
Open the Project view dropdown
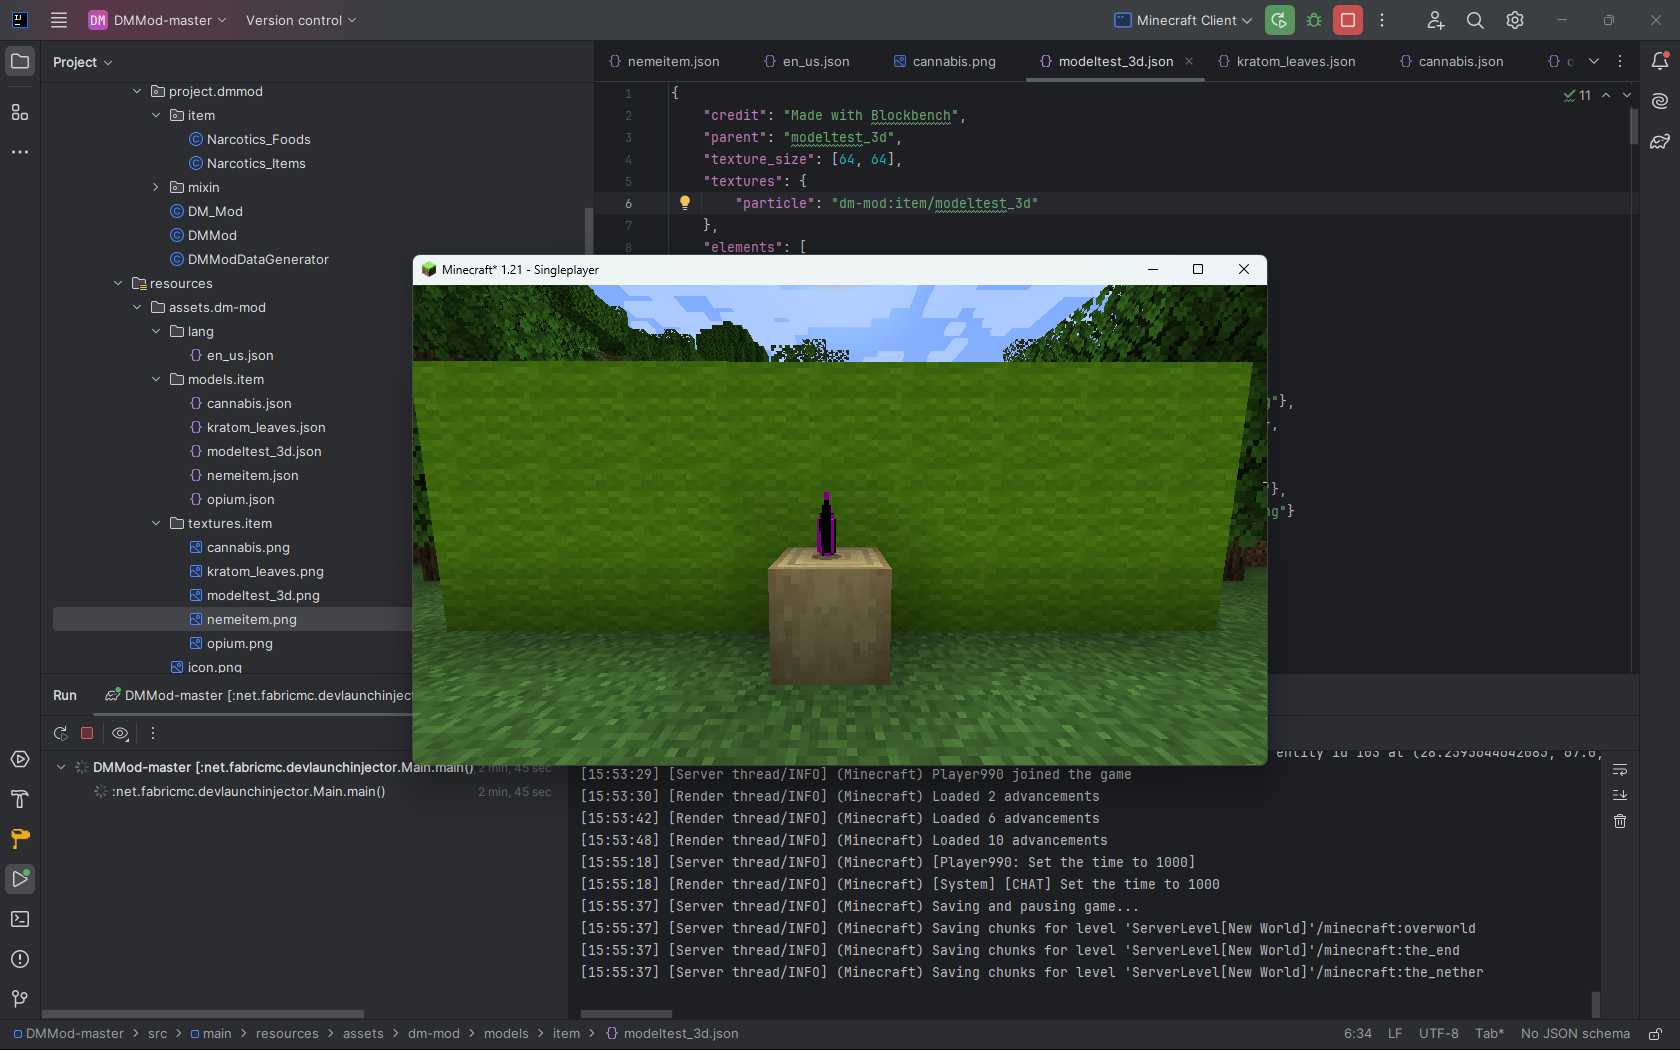tap(82, 62)
